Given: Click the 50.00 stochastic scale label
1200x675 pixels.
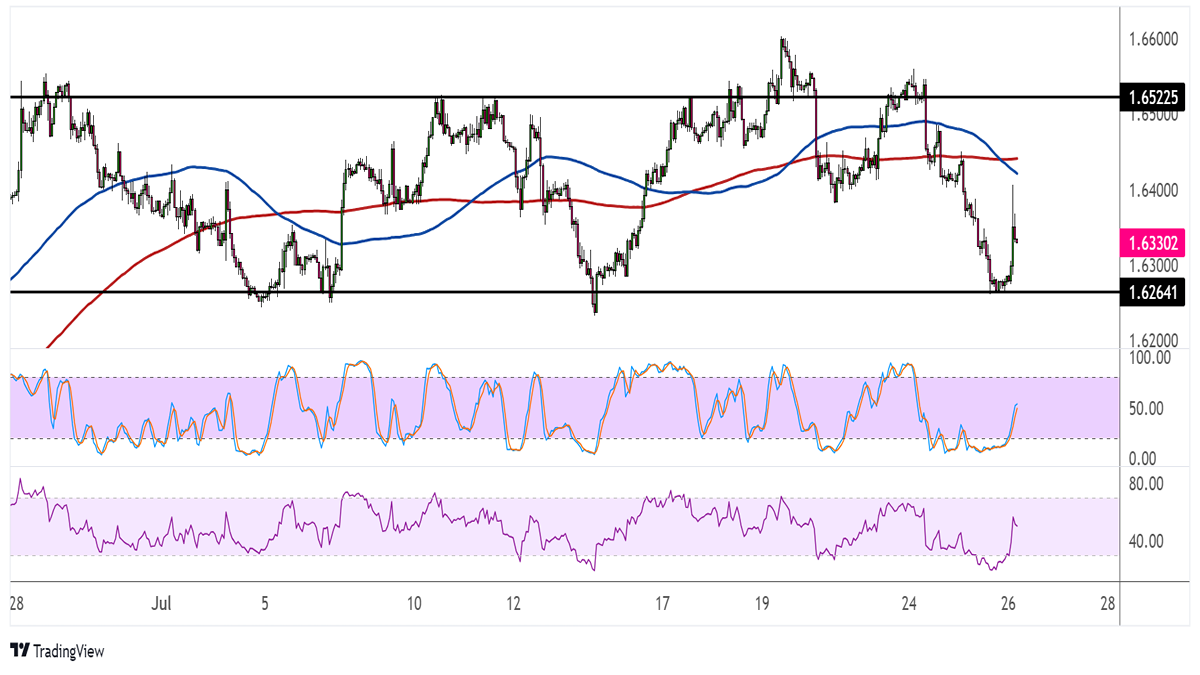Looking at the screenshot, I should (x=1146, y=408).
